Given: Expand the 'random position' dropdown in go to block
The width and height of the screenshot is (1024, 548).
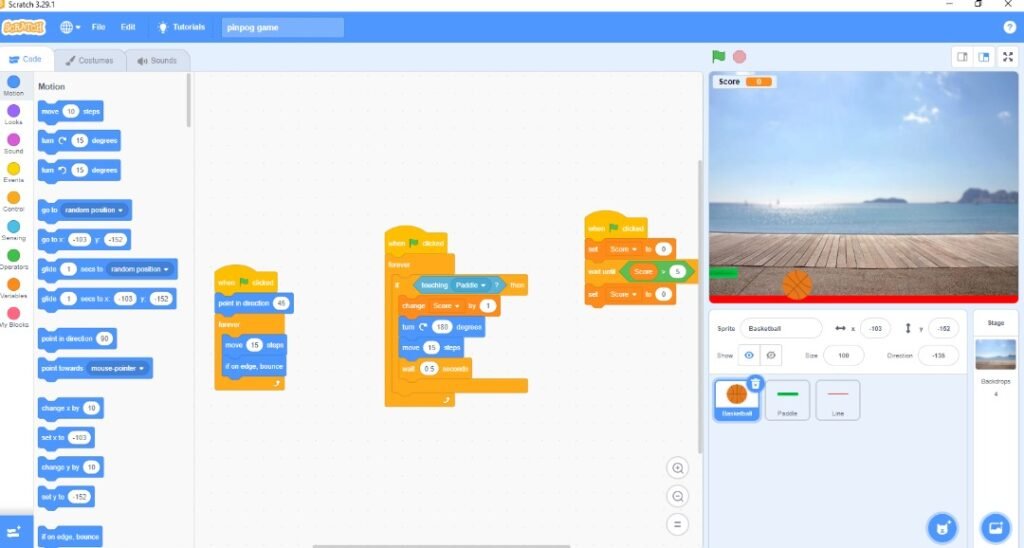Looking at the screenshot, I should pos(96,211).
